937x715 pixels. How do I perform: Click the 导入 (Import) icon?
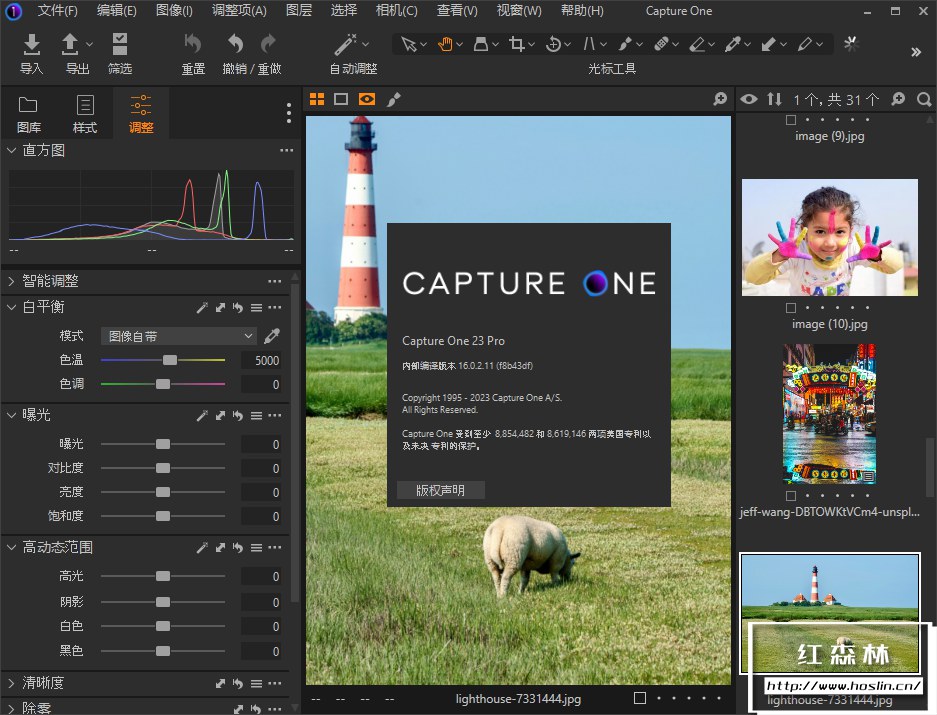coord(32,44)
